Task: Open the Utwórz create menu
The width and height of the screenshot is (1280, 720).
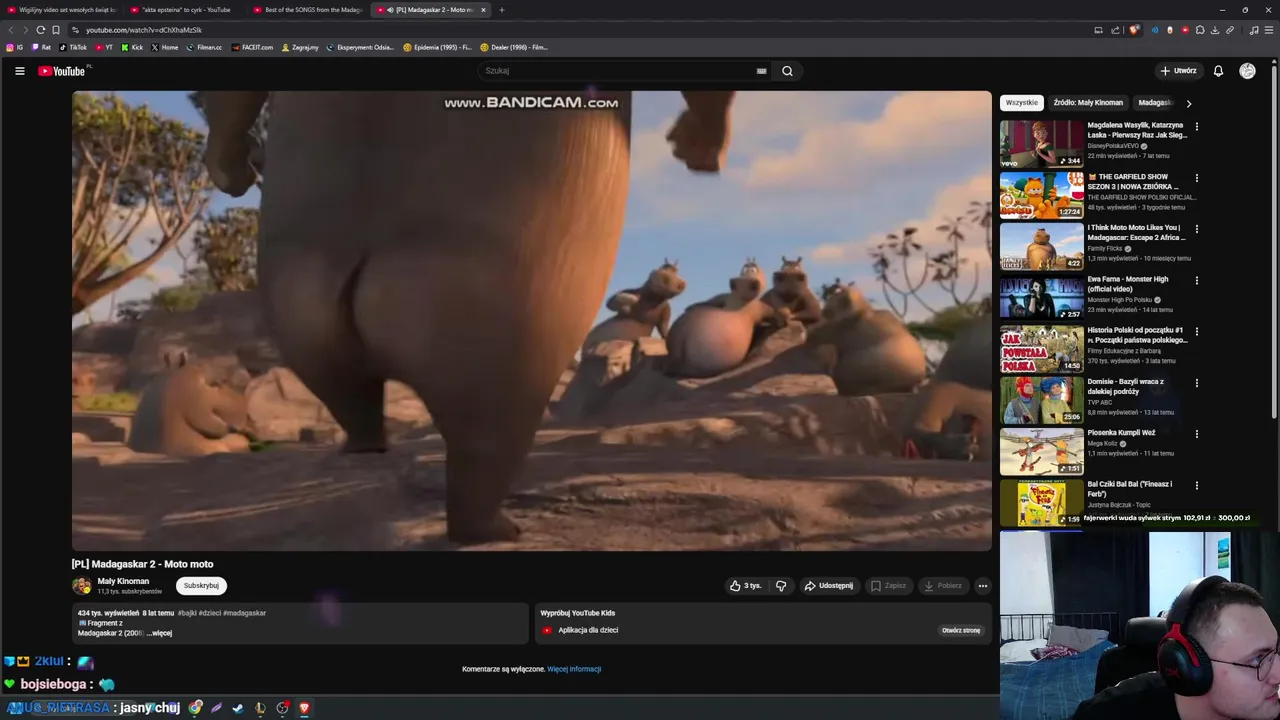Action: coord(1178,71)
